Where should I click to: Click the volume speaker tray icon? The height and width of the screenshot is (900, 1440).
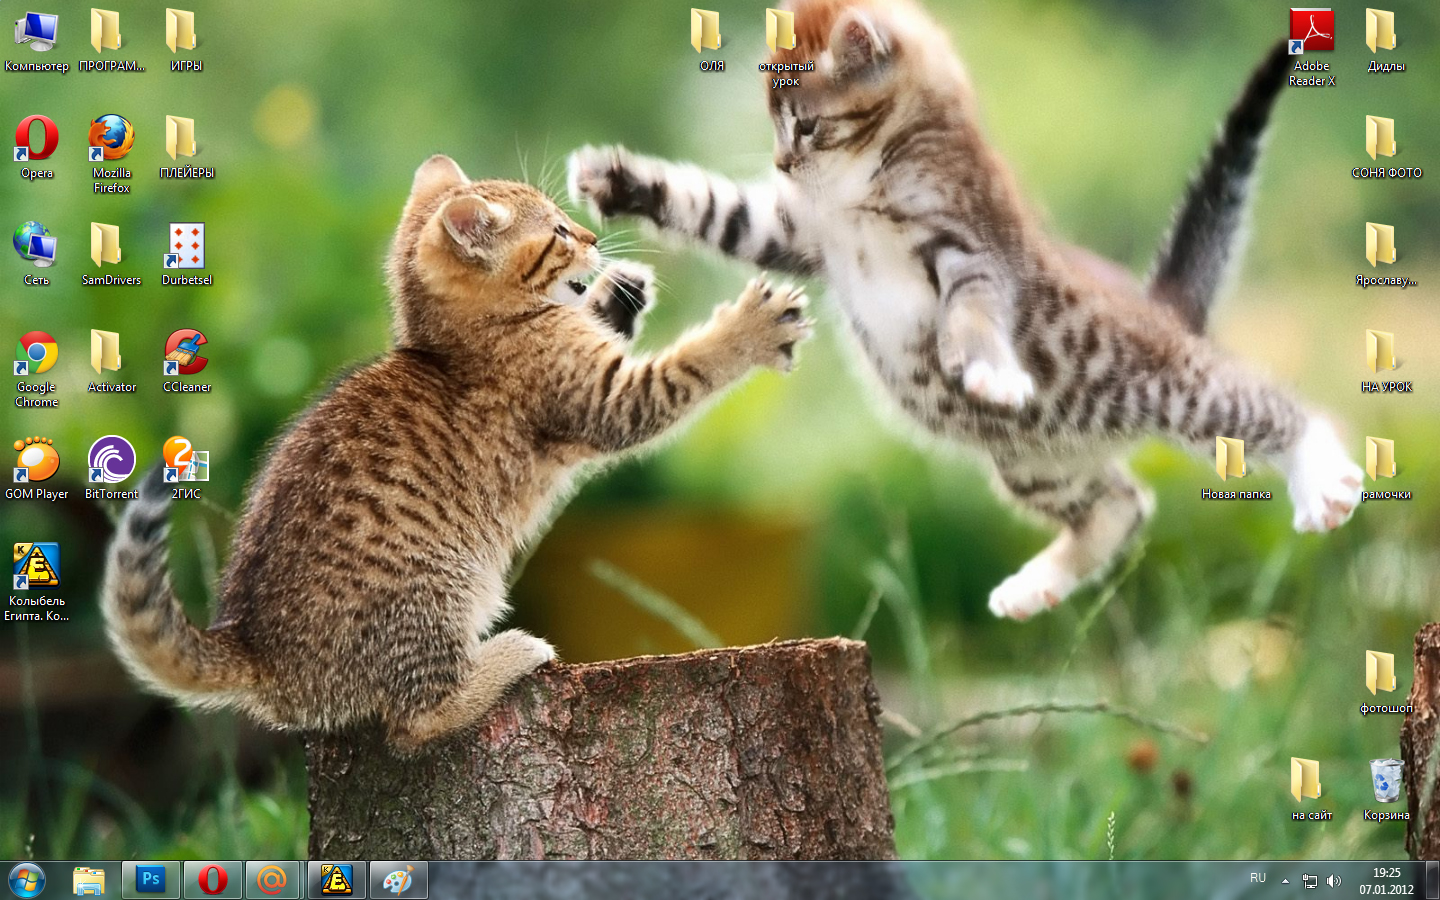pos(1333,881)
